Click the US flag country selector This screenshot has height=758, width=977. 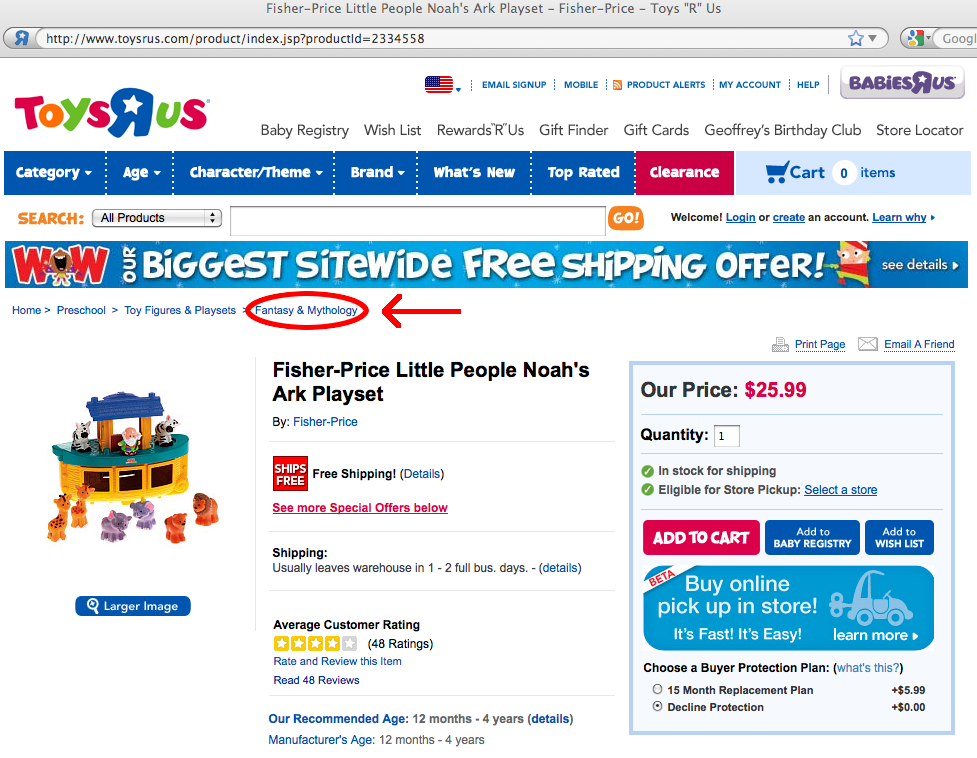click(x=442, y=85)
